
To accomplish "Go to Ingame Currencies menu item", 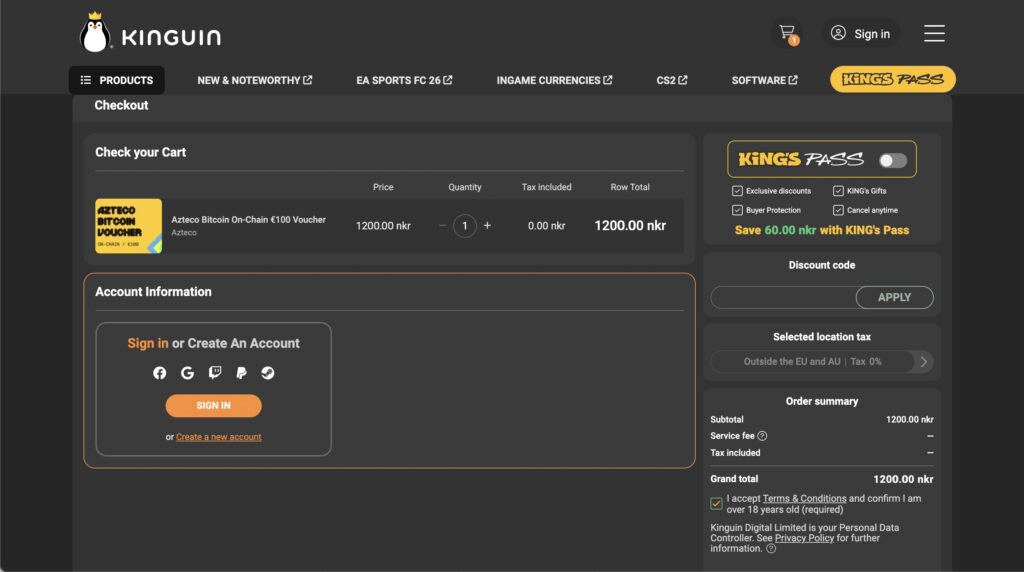I will pos(554,80).
